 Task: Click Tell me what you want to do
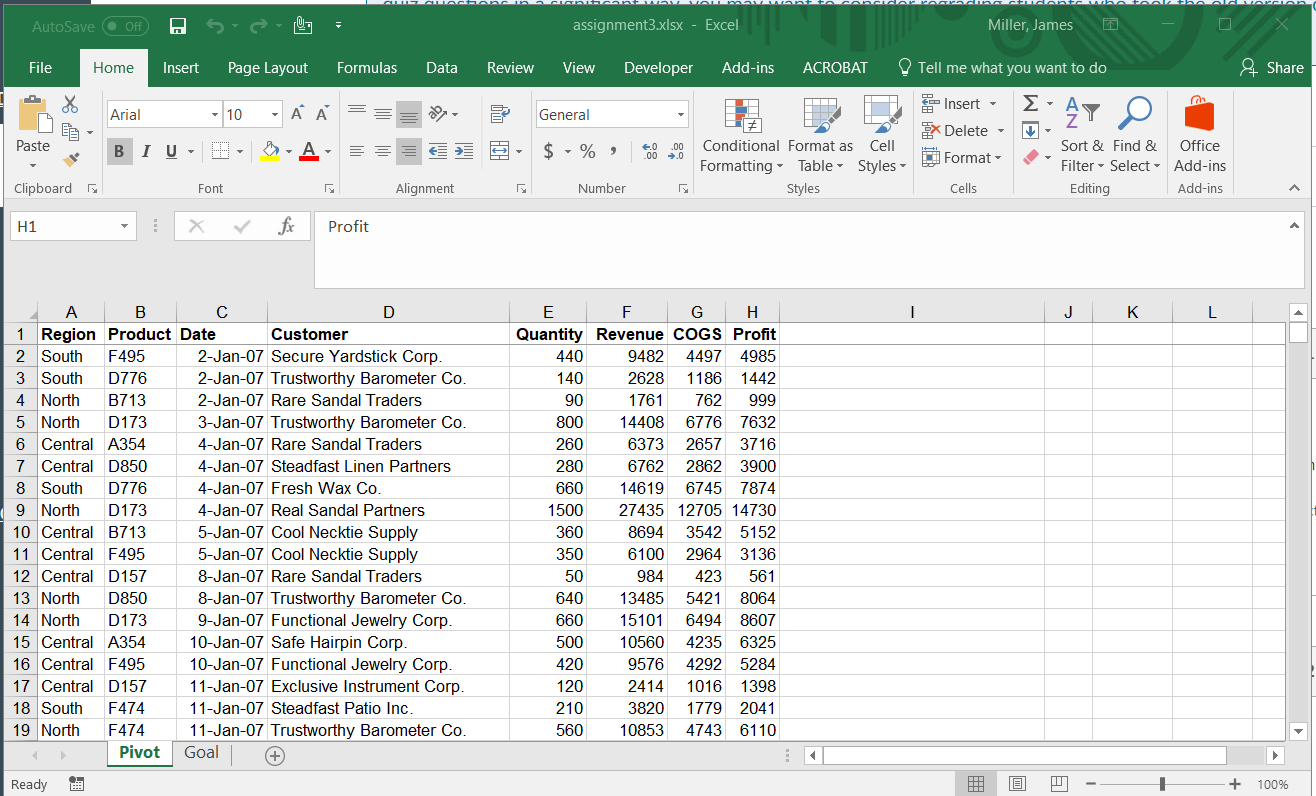click(1011, 68)
